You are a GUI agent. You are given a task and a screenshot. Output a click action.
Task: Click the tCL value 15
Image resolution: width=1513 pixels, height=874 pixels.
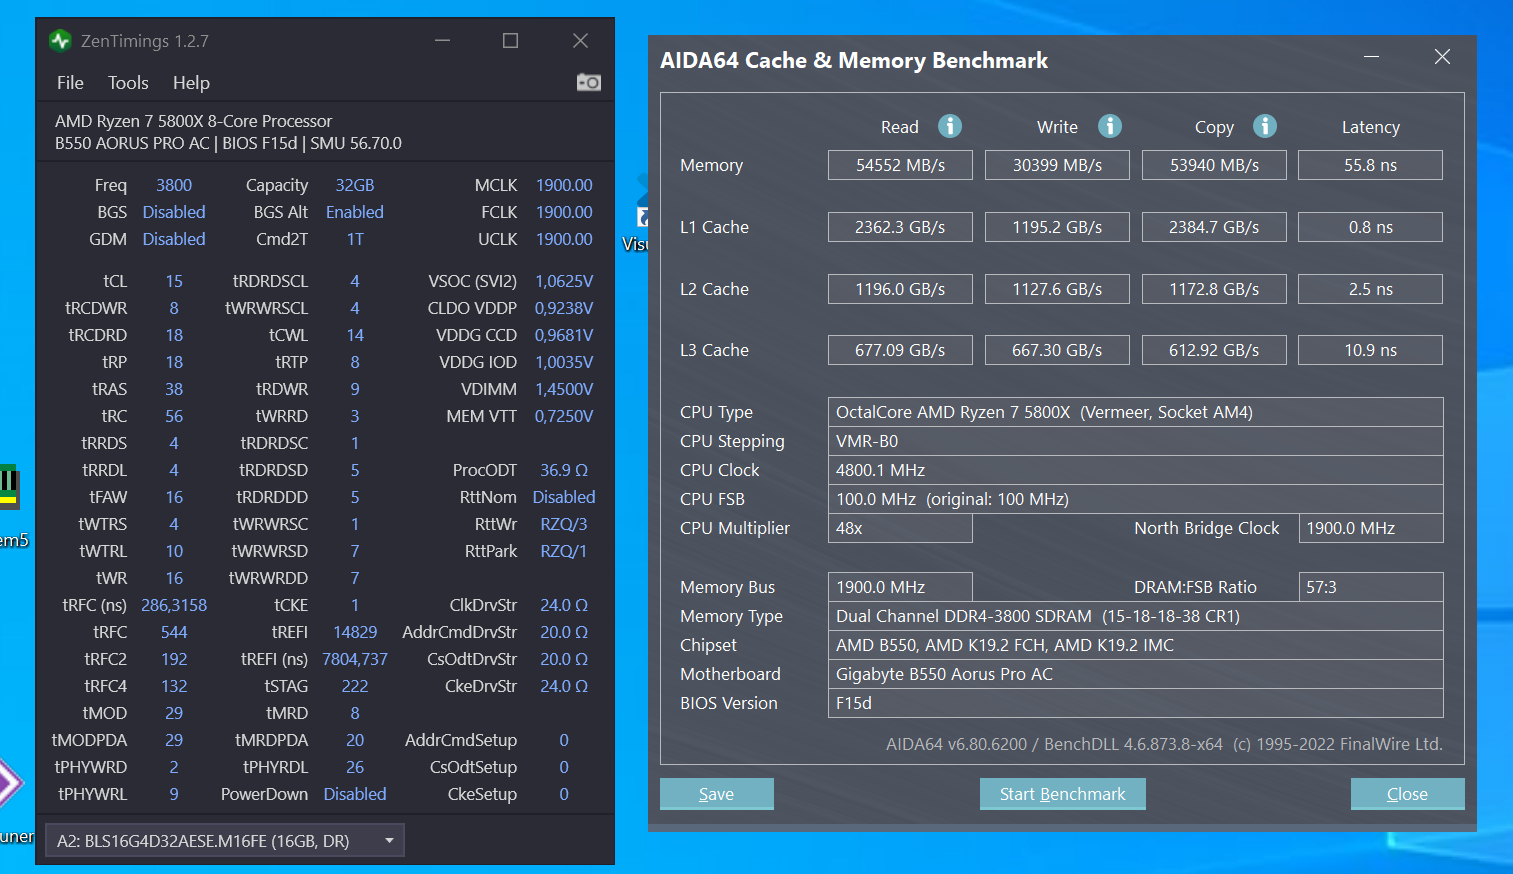click(174, 281)
